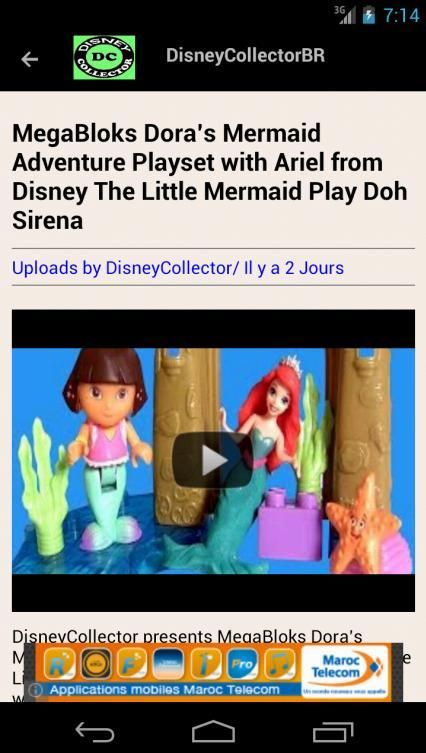Tap the orange i app icon in the ad

coord(206,664)
